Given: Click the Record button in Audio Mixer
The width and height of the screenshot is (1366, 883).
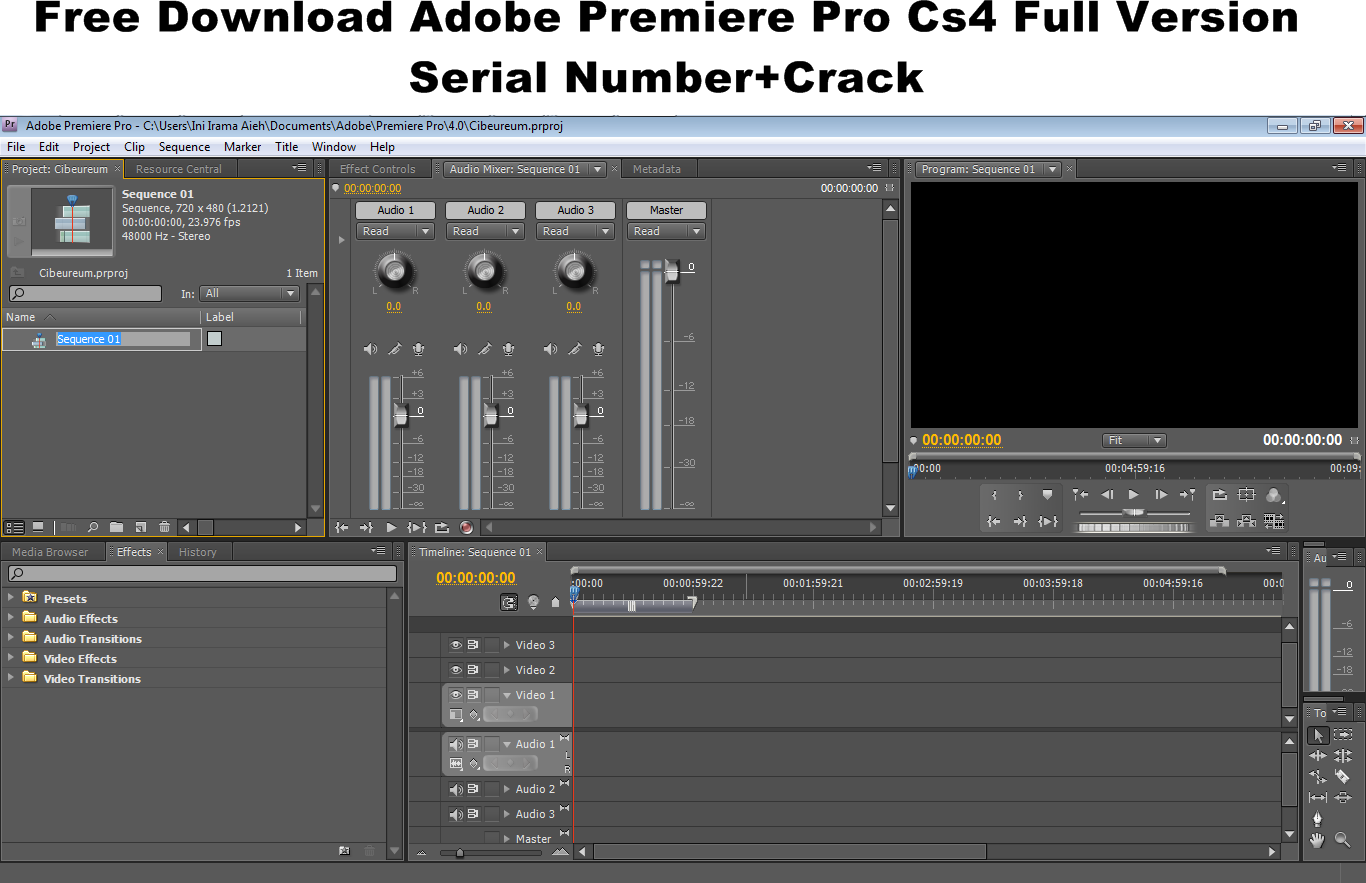Looking at the screenshot, I should tap(466, 527).
